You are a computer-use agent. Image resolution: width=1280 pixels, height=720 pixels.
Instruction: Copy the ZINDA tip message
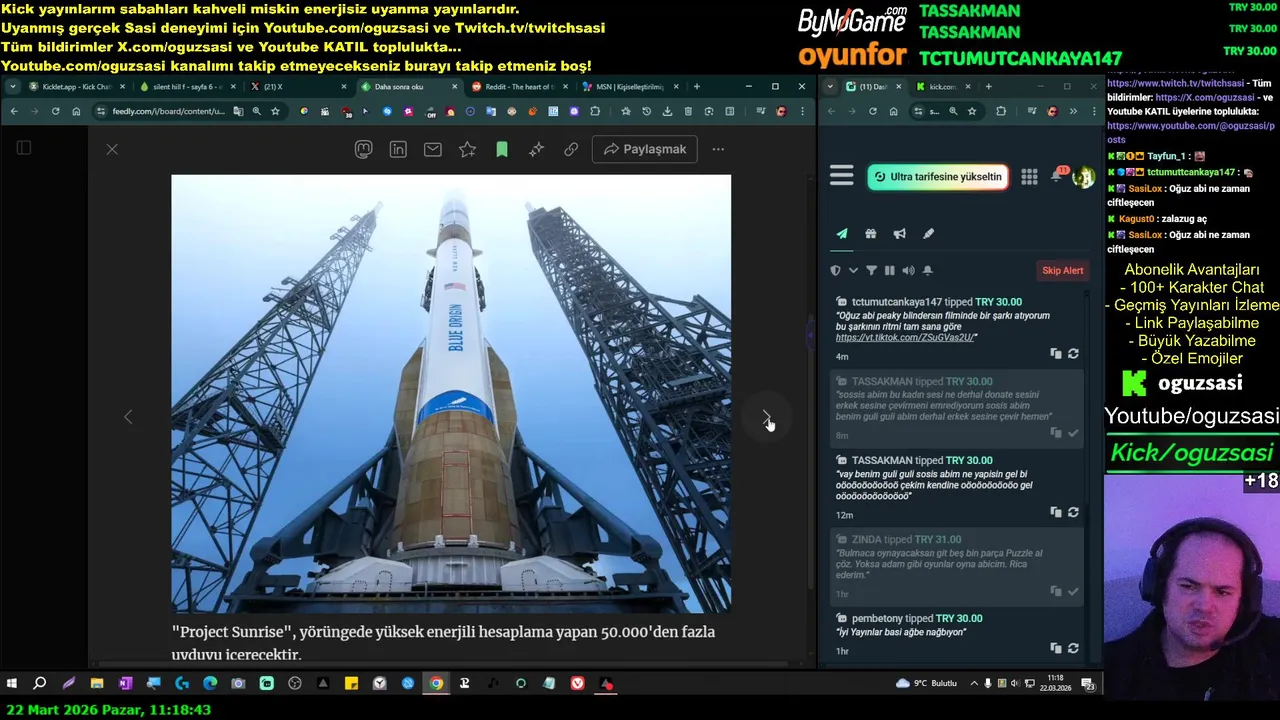[x=1056, y=591]
